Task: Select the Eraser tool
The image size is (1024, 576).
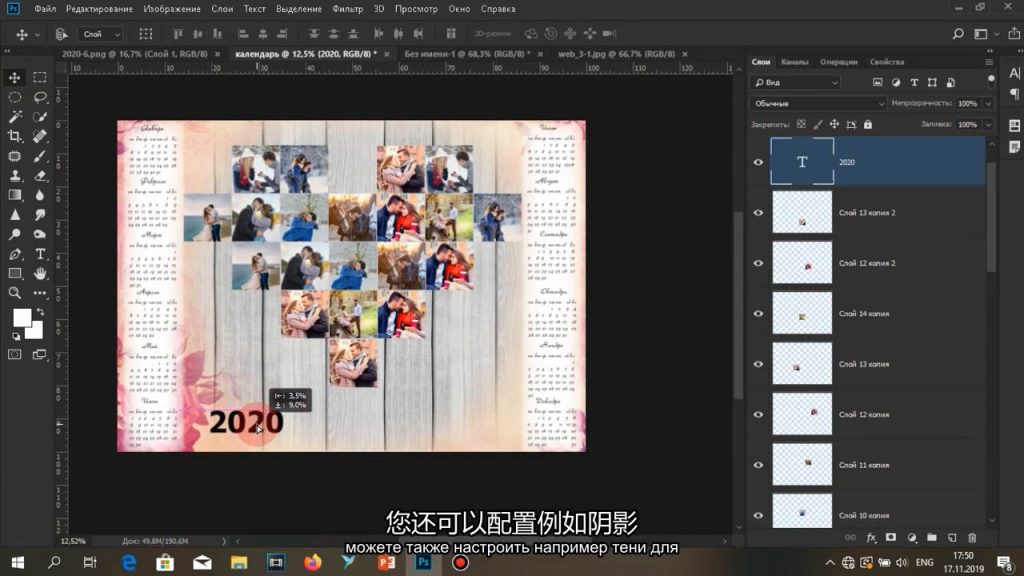Action: 40,176
